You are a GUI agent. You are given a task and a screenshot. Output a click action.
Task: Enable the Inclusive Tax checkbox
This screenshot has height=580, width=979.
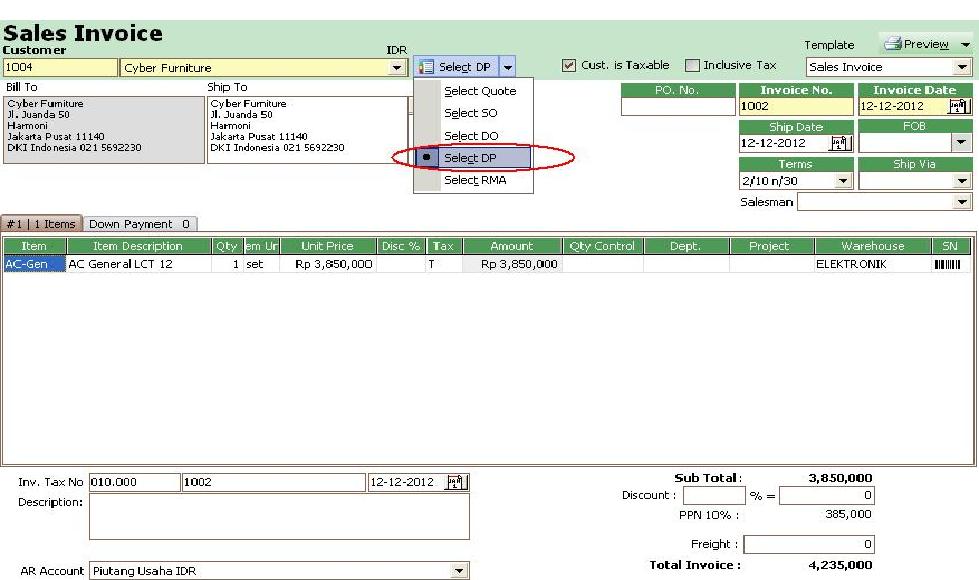coord(692,65)
